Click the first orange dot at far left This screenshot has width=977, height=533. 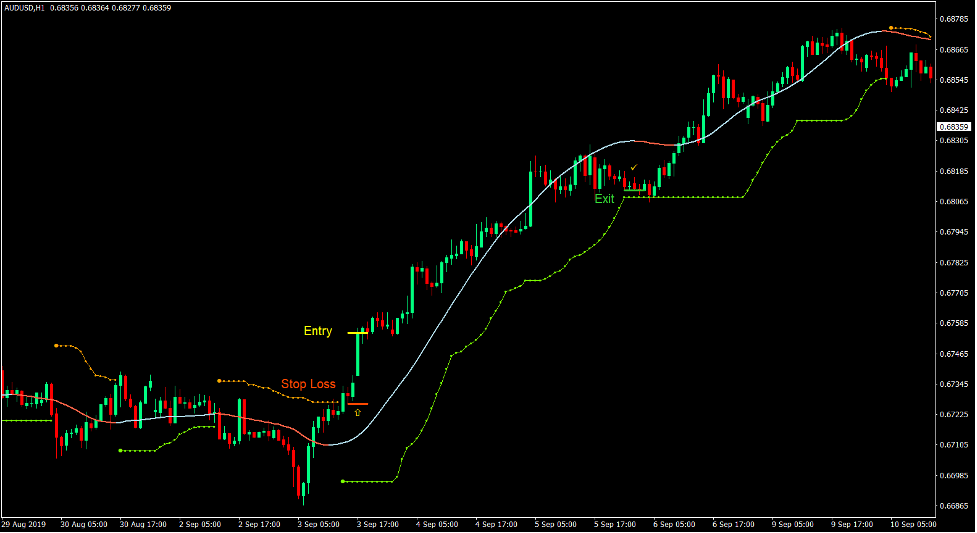tap(56, 345)
